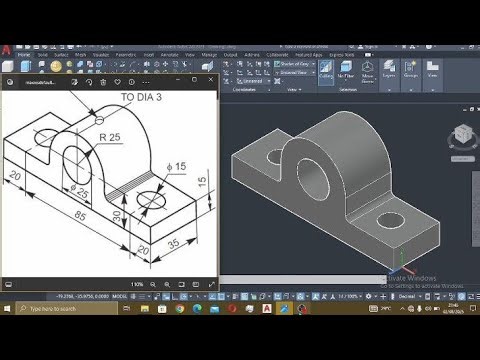Open the Express Tools ribbon tab
Viewport: 480px width, 360px height.
click(342, 55)
